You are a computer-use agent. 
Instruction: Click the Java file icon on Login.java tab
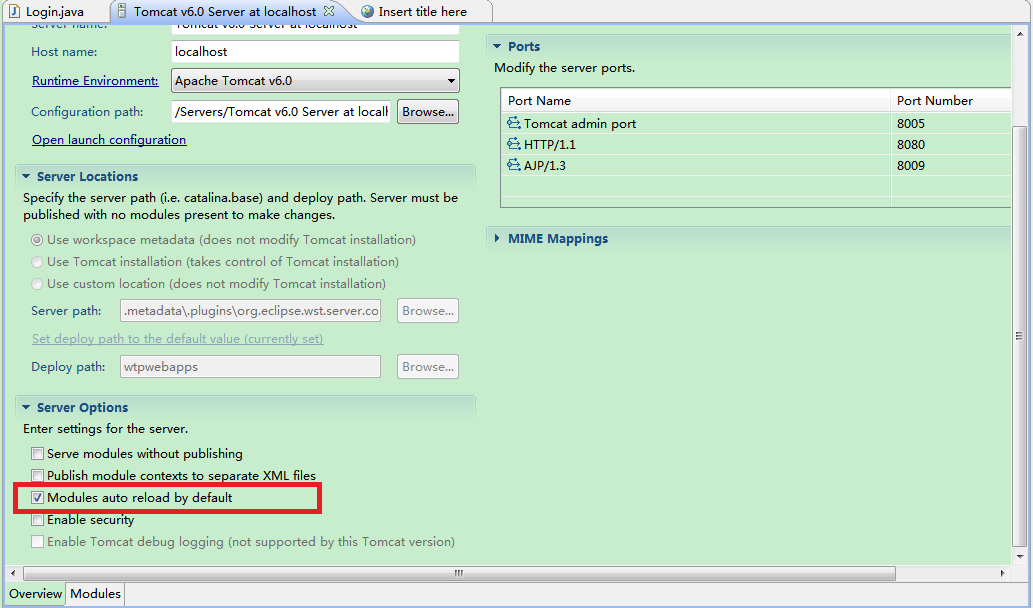14,11
